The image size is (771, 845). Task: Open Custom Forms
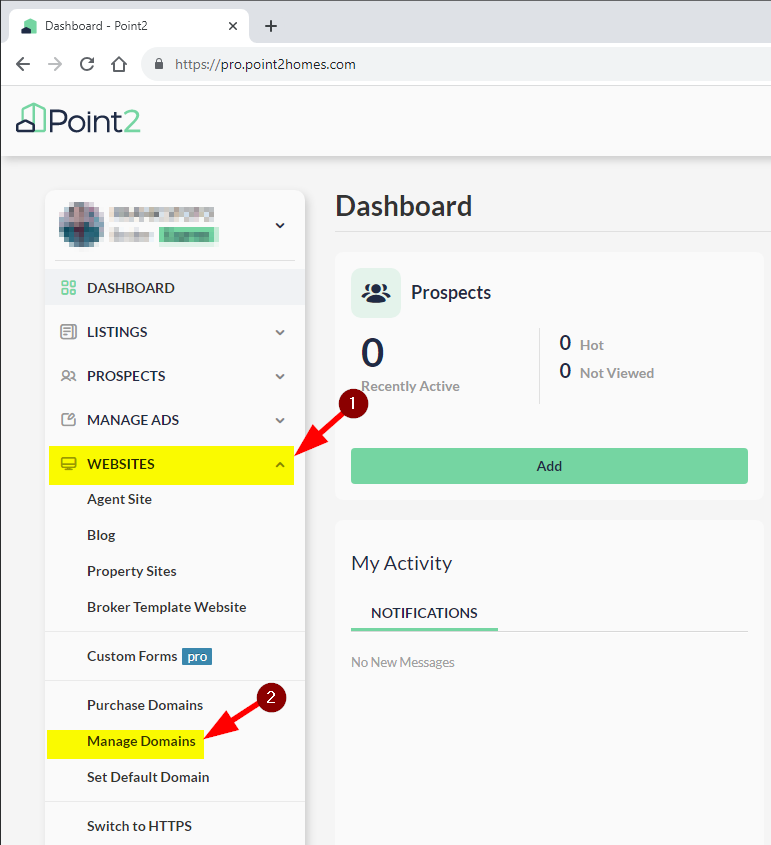pos(132,656)
